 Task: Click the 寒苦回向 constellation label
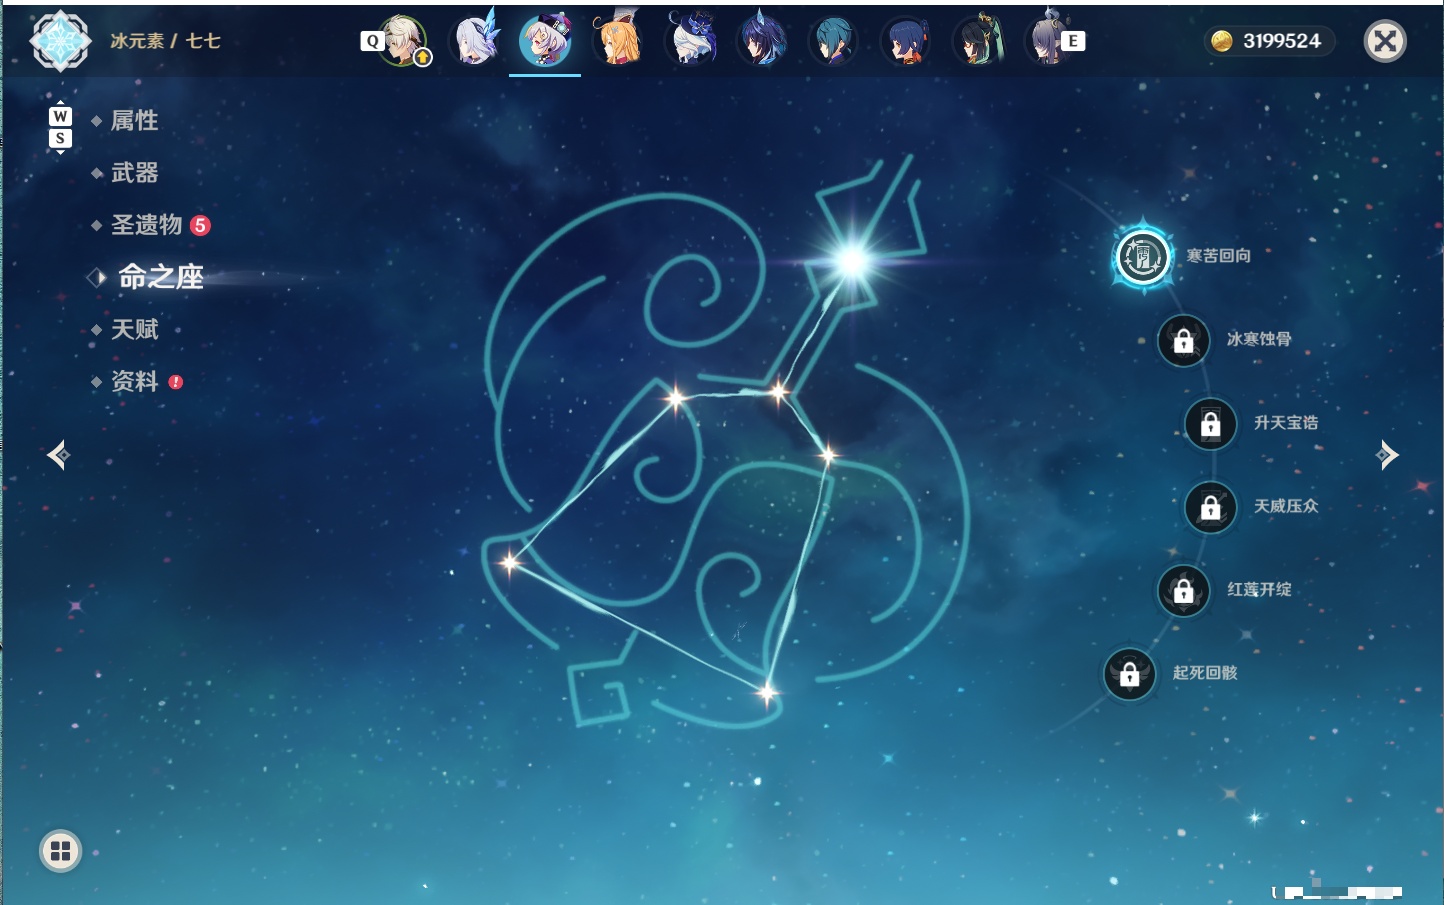point(1218,256)
